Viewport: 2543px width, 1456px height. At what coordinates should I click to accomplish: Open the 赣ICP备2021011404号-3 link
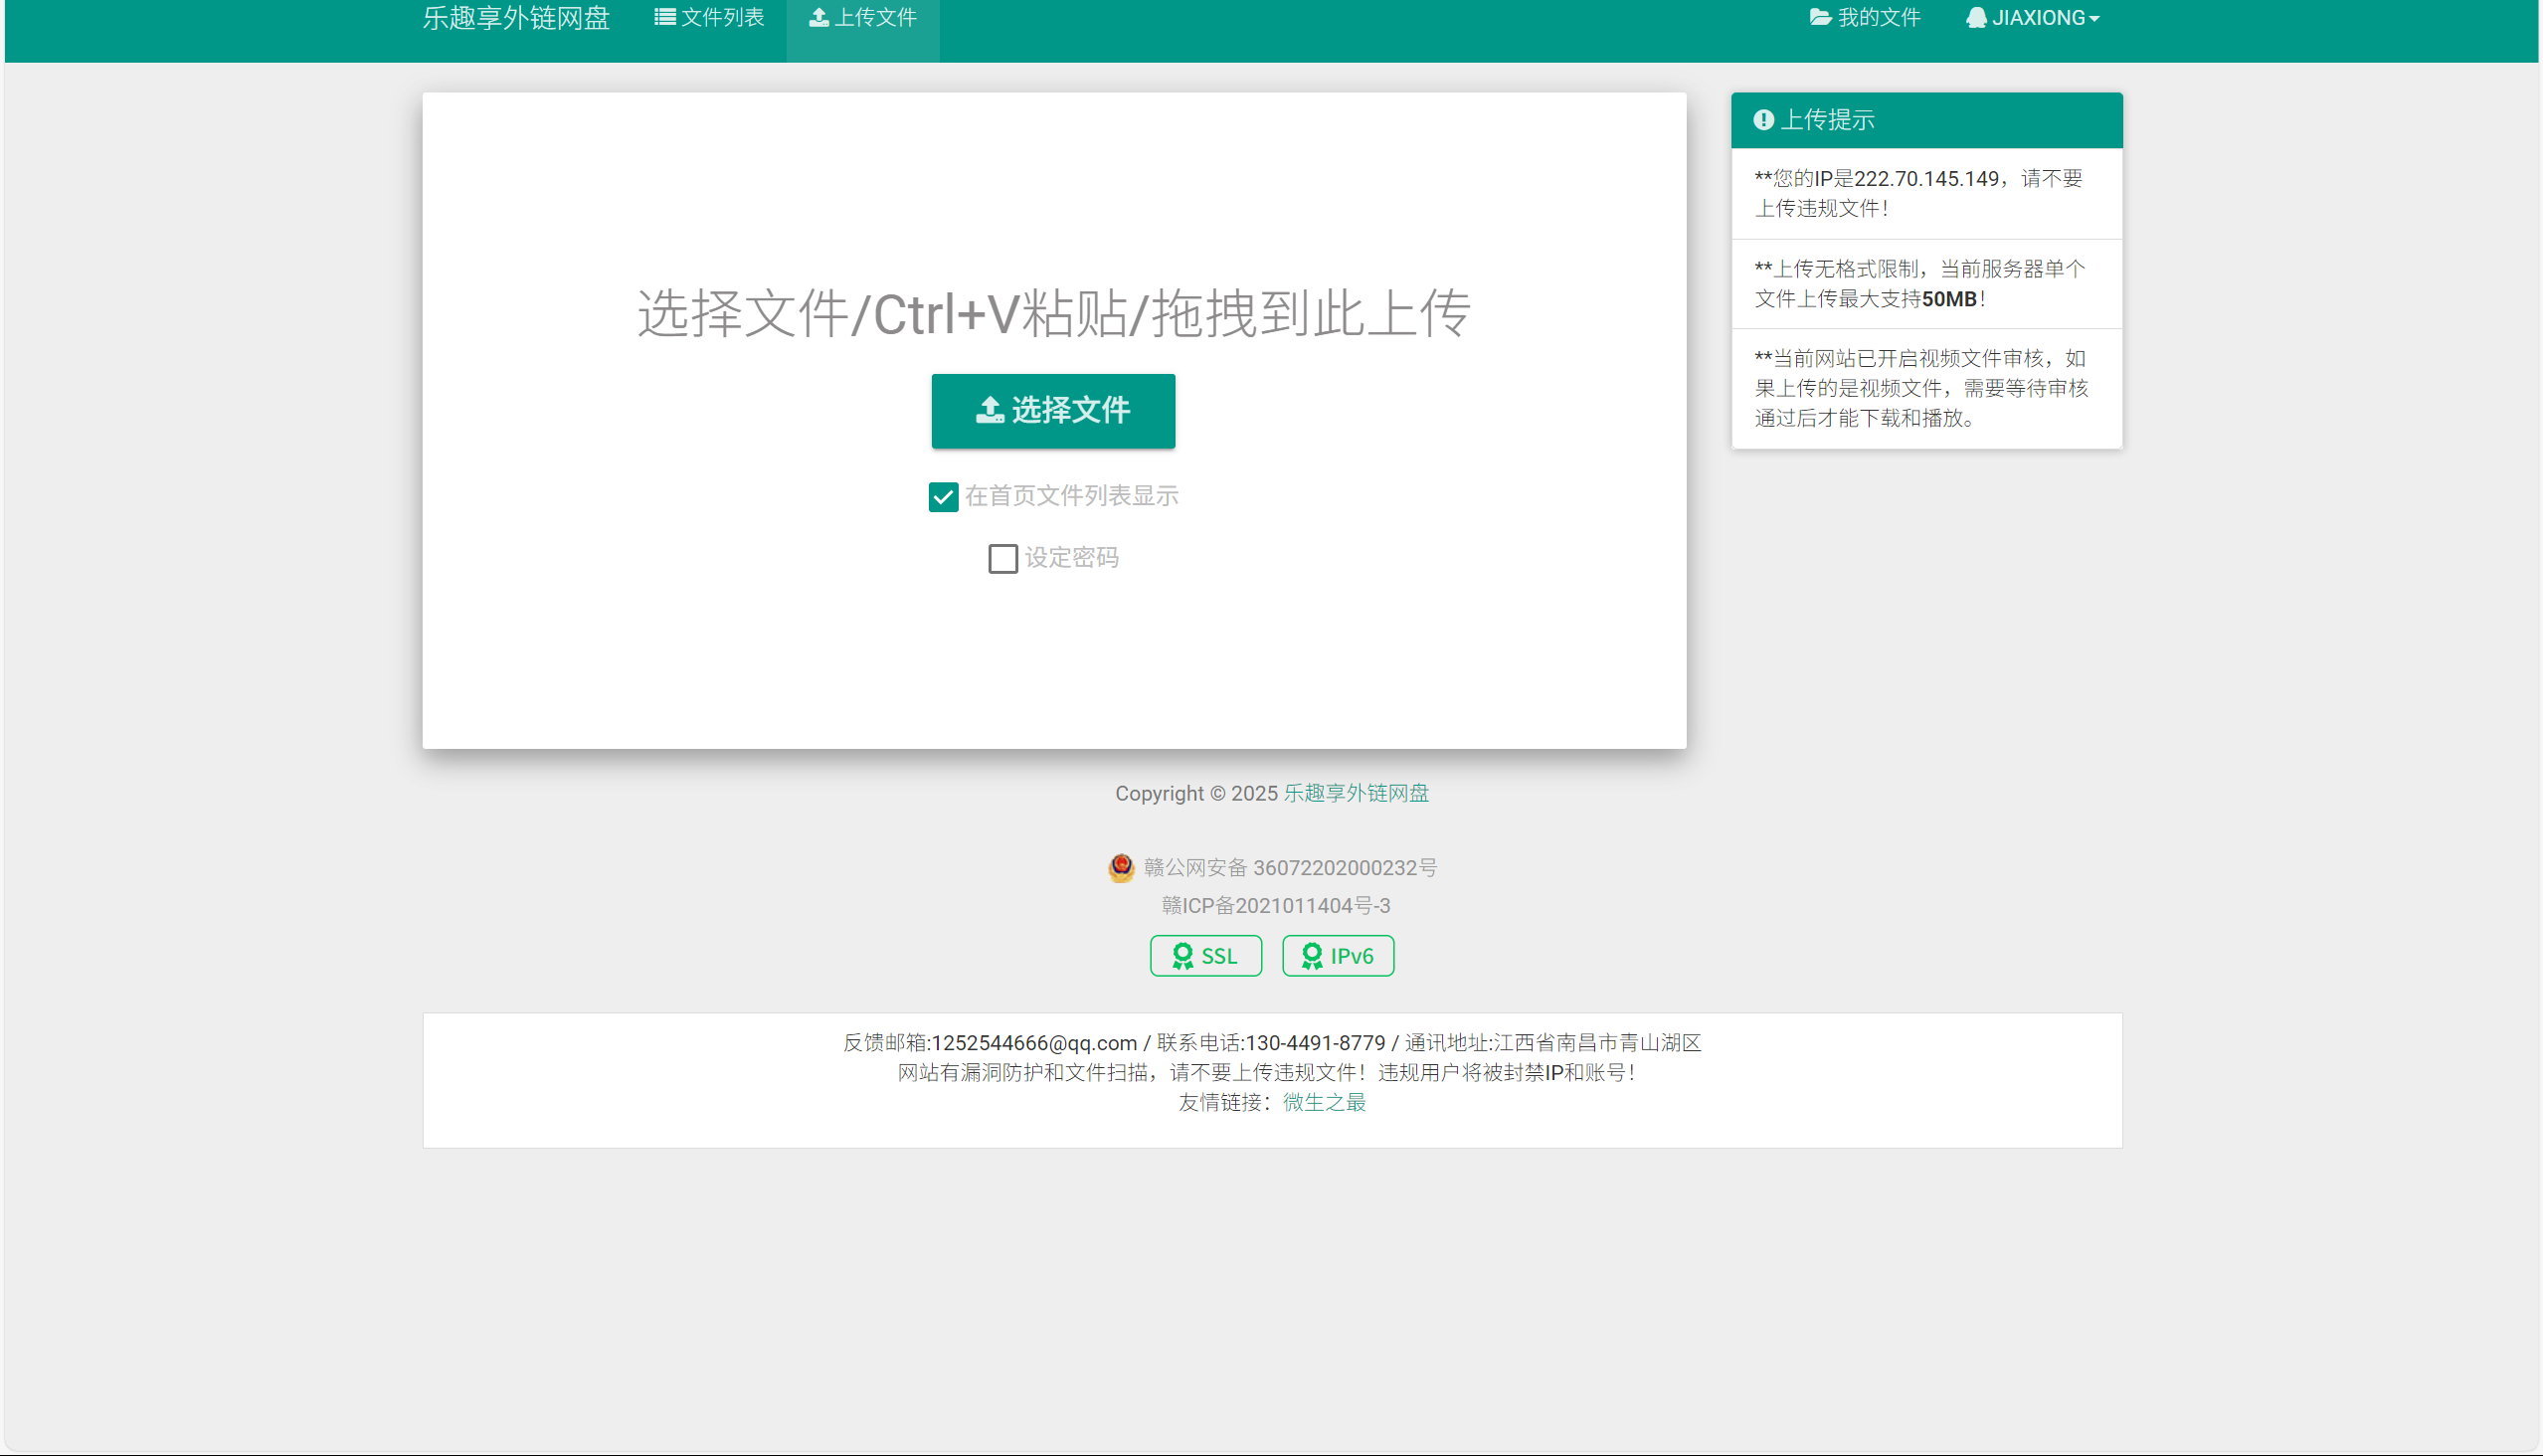[x=1275, y=906]
